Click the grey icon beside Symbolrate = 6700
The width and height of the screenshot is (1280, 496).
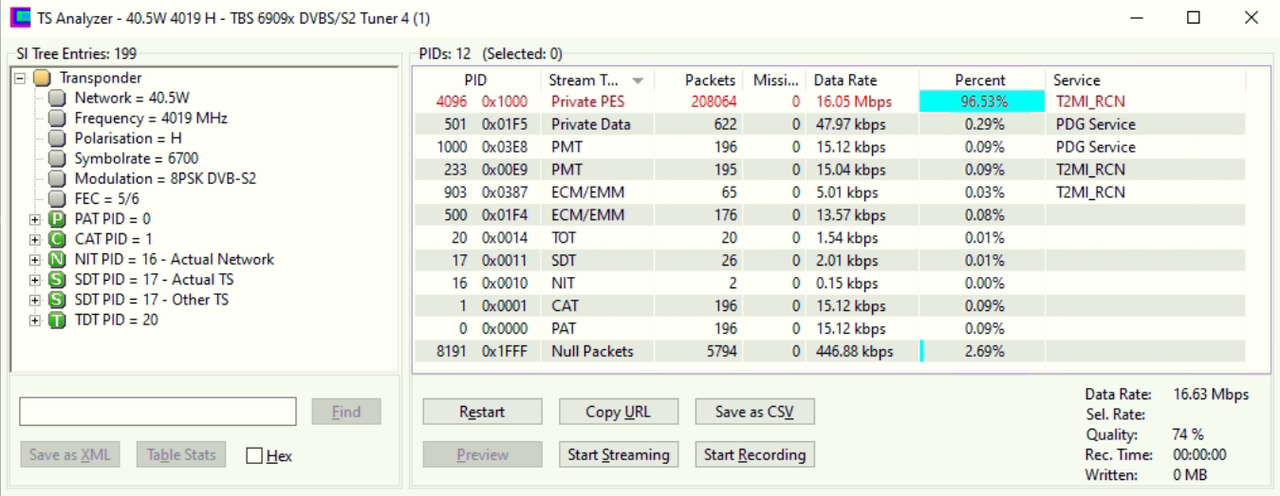tap(56, 158)
